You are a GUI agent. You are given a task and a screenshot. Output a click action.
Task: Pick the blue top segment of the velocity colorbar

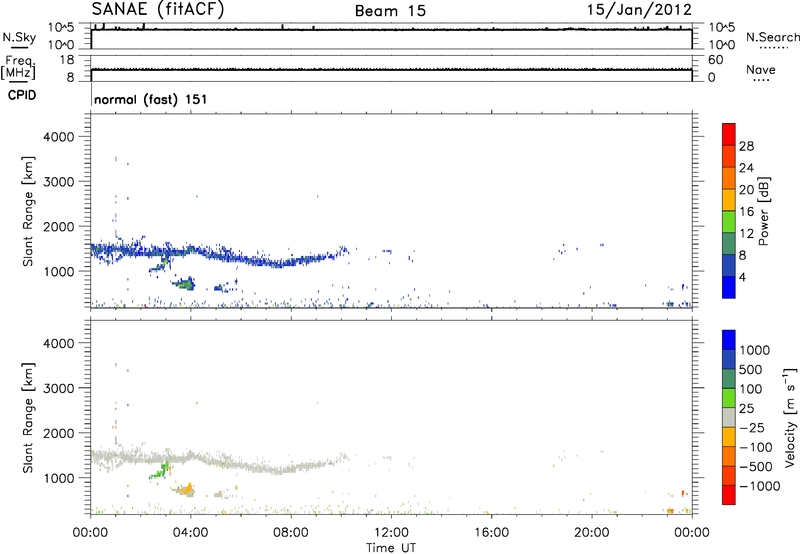point(729,340)
